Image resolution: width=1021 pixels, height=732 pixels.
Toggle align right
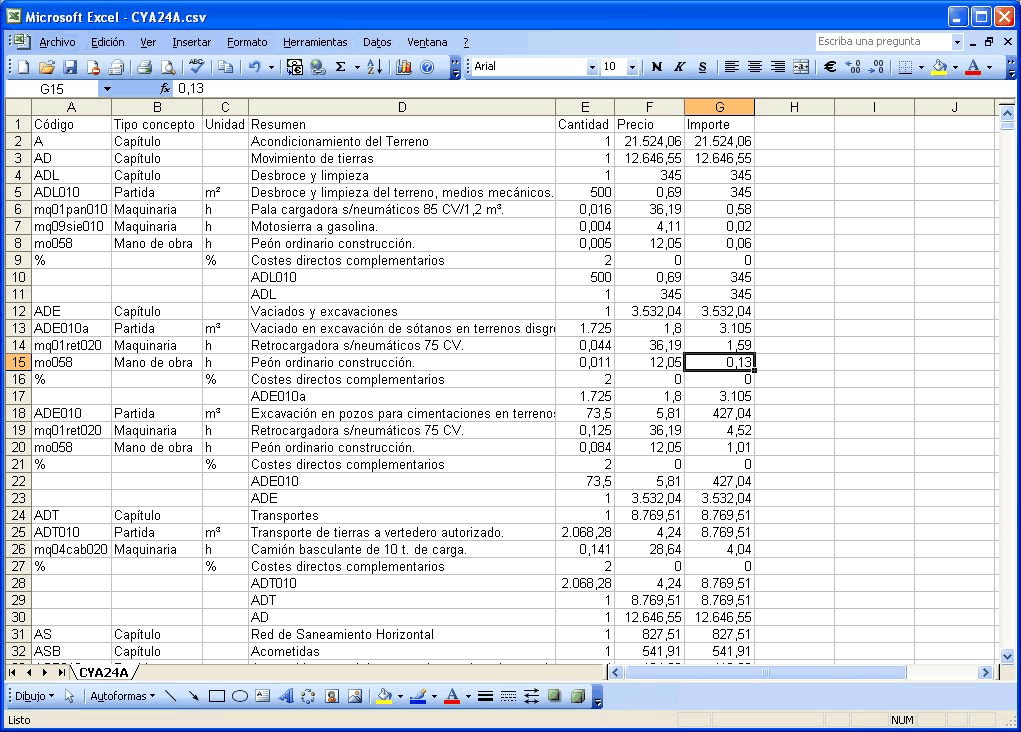[x=777, y=66]
